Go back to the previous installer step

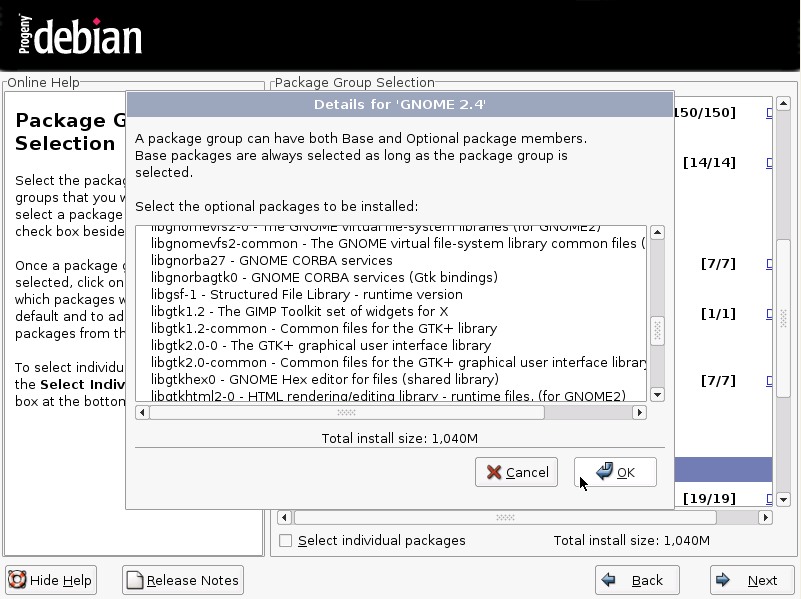point(636,580)
